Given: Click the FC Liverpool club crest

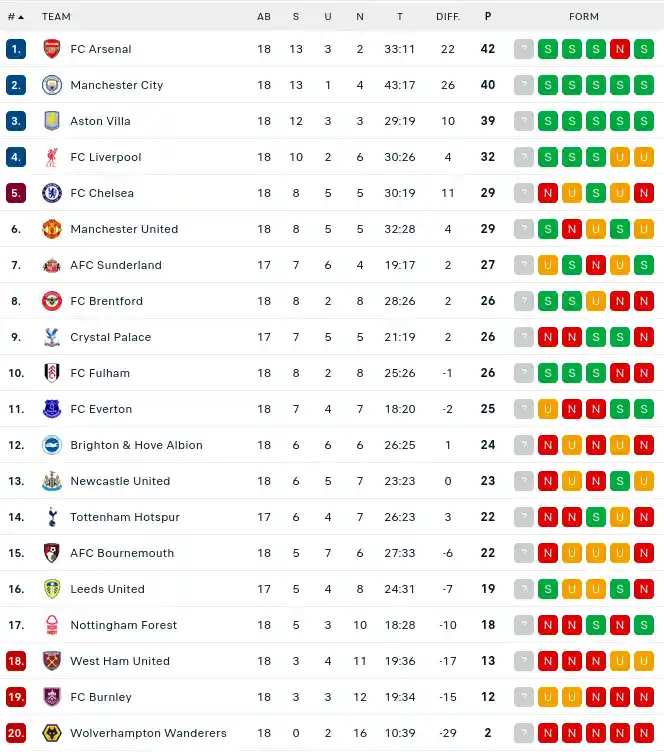Looking at the screenshot, I should click(x=52, y=157).
